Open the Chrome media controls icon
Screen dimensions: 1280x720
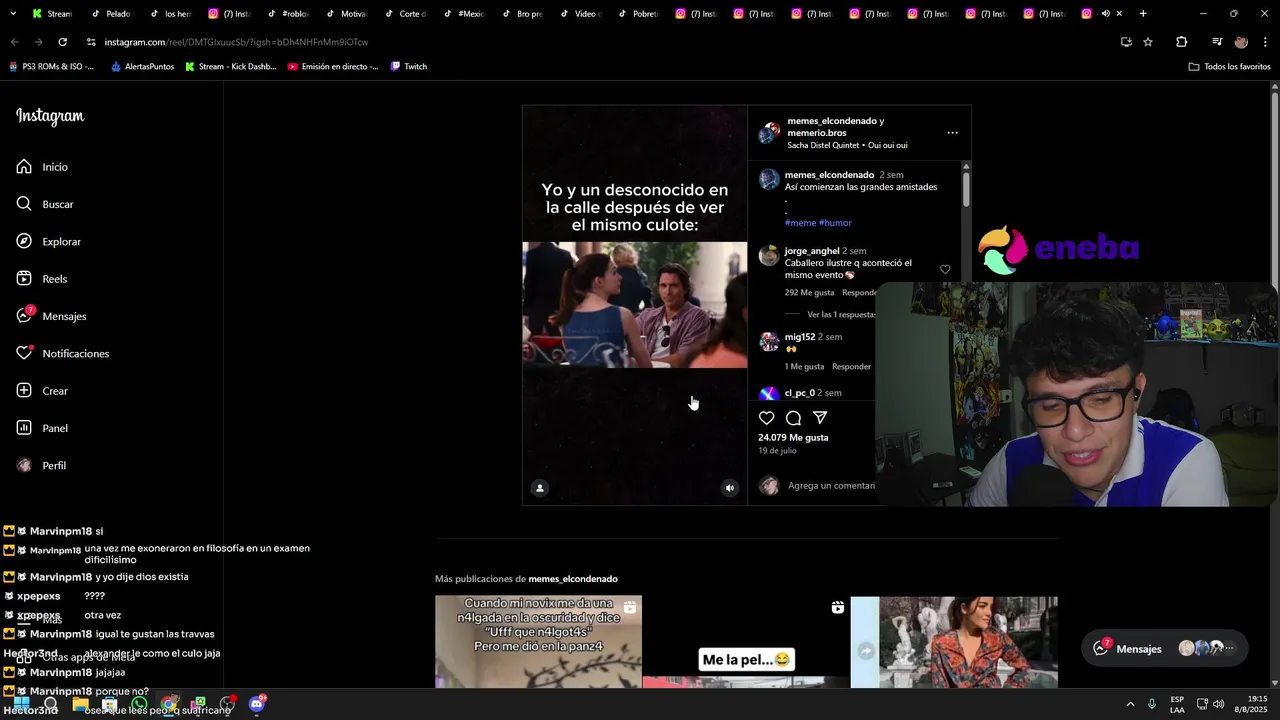pyautogui.click(x=1217, y=42)
